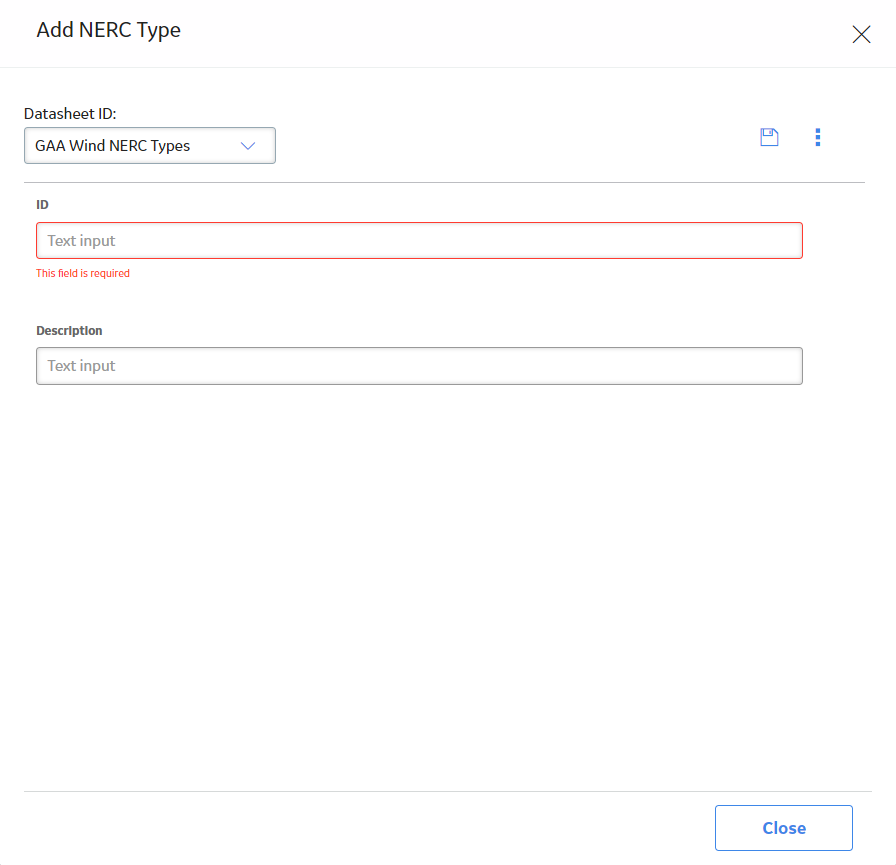The image size is (896, 865).
Task: Click the Add NERC Type dialog title
Action: [x=109, y=30]
